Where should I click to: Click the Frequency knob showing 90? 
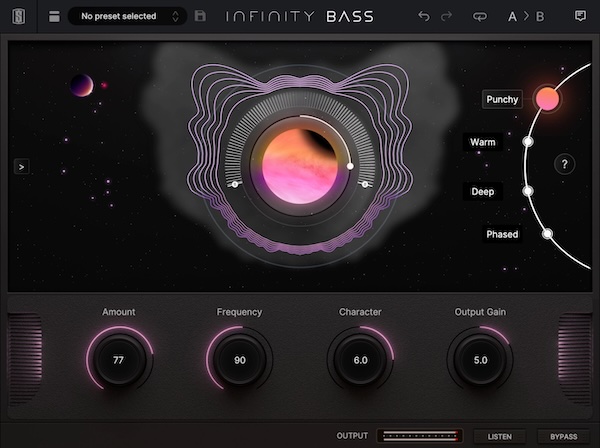240,360
